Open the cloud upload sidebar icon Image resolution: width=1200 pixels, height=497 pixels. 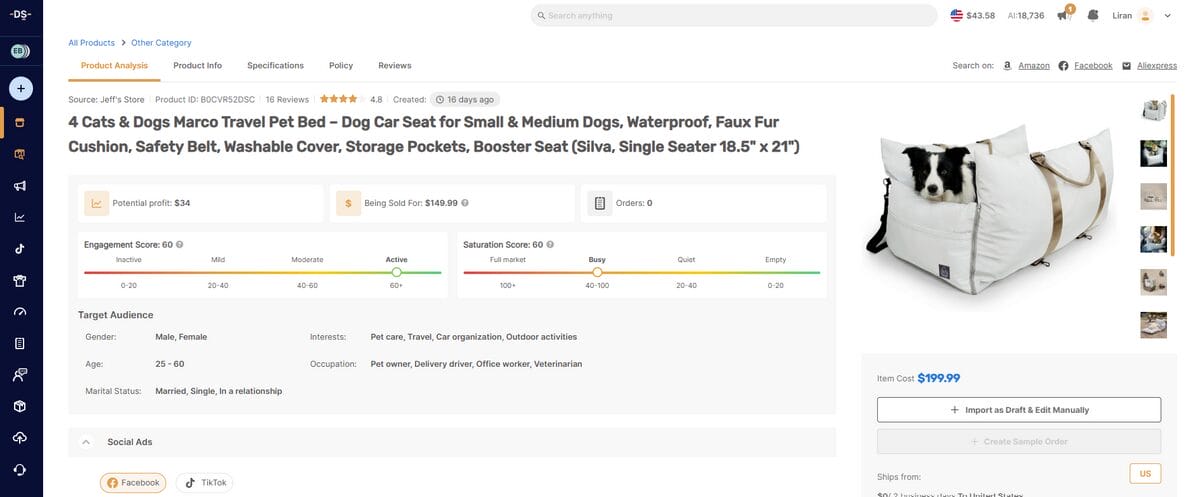(x=20, y=438)
